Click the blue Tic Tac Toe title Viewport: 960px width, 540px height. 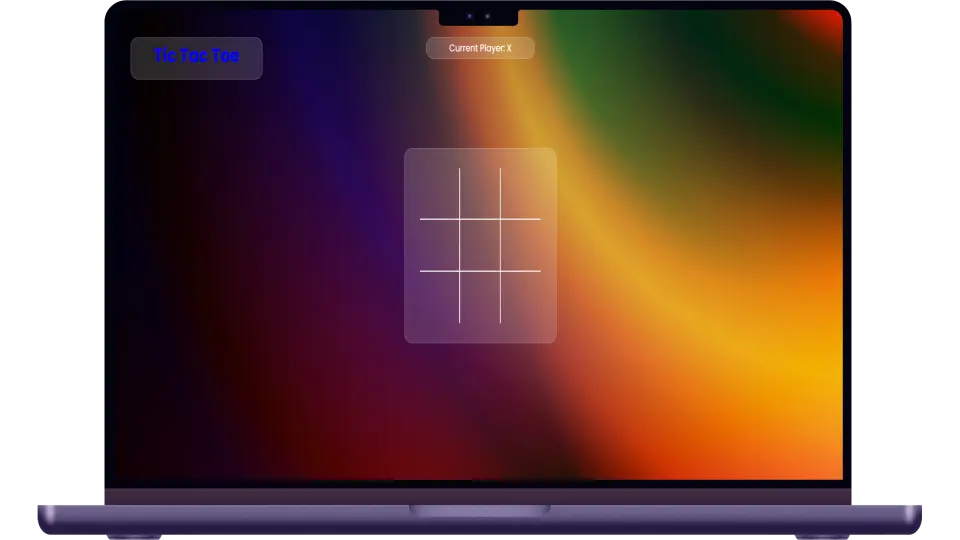point(196,57)
